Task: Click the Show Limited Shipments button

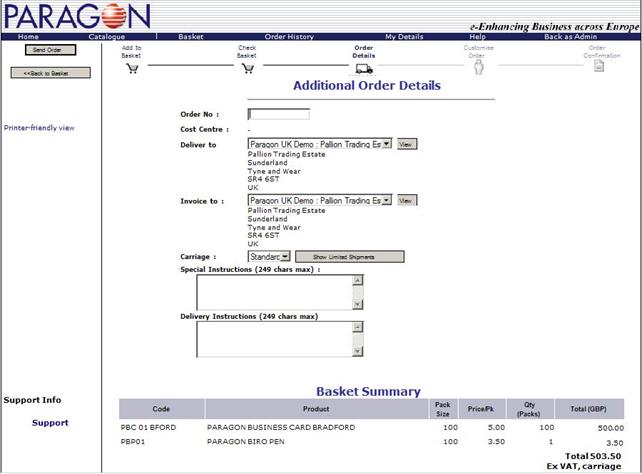Action: point(350,257)
